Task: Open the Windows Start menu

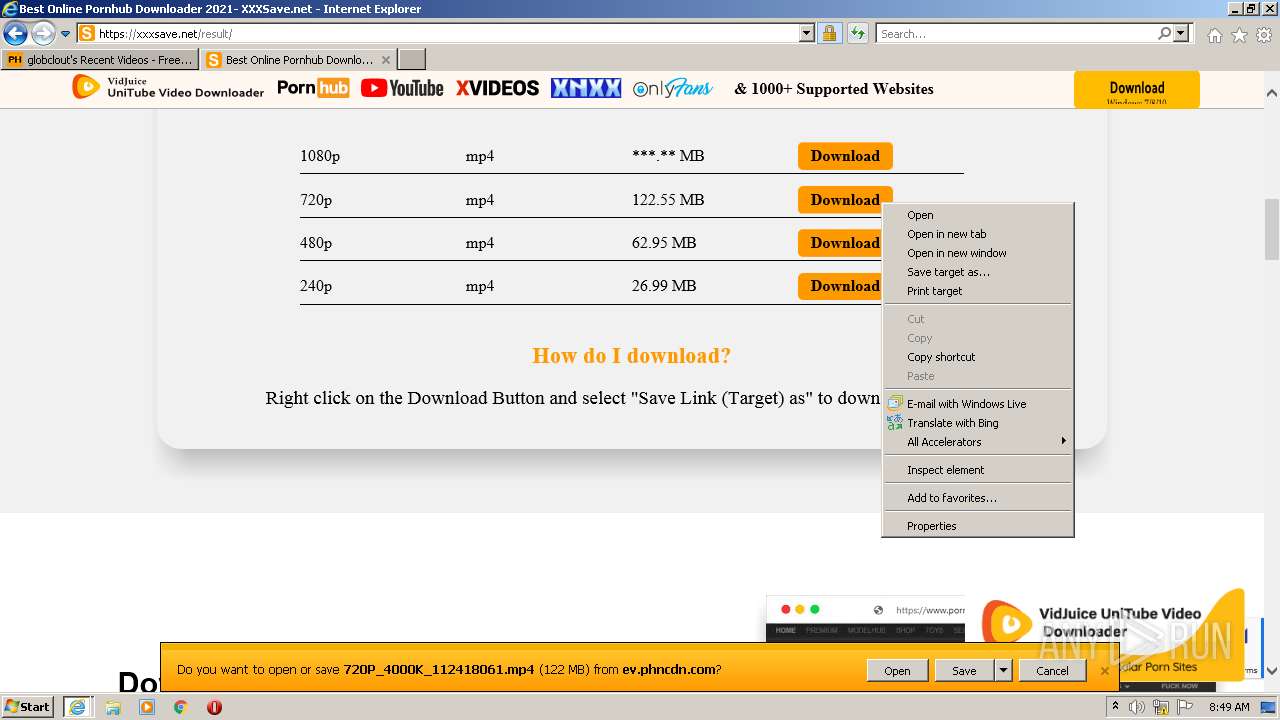Action: tap(28, 707)
